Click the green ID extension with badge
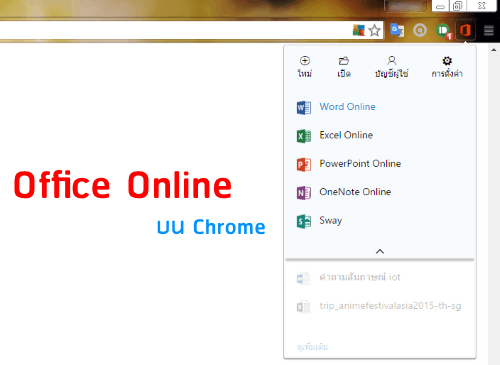This screenshot has height=365, width=500. [444, 31]
